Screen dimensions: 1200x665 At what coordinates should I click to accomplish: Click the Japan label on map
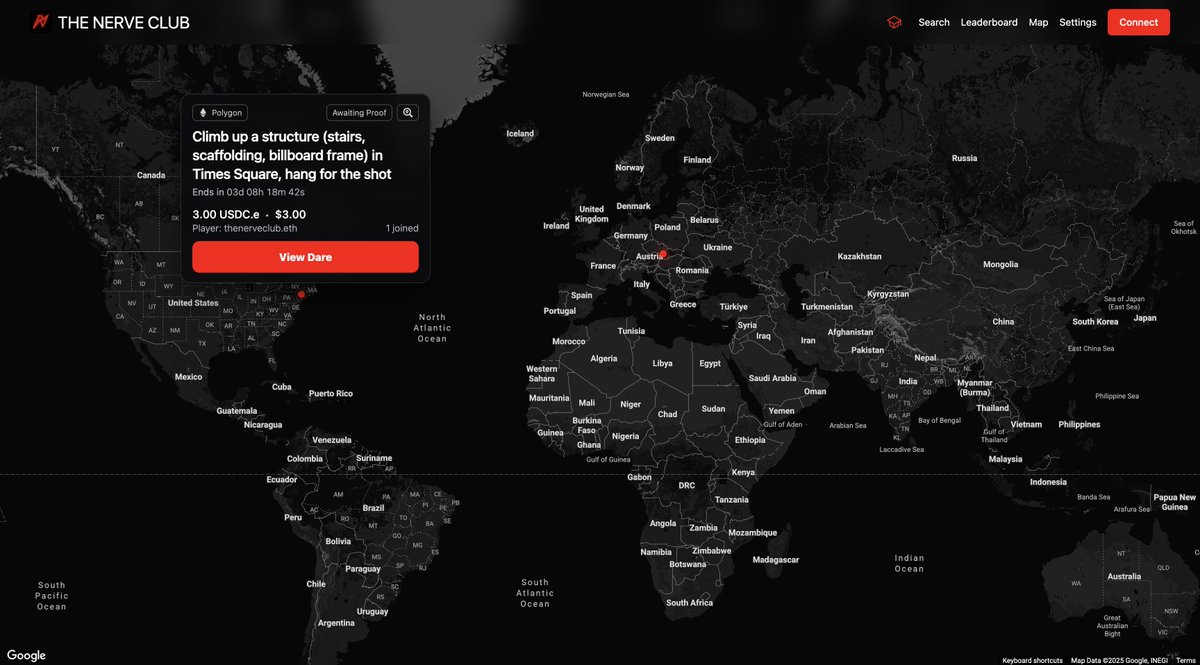pos(1145,318)
